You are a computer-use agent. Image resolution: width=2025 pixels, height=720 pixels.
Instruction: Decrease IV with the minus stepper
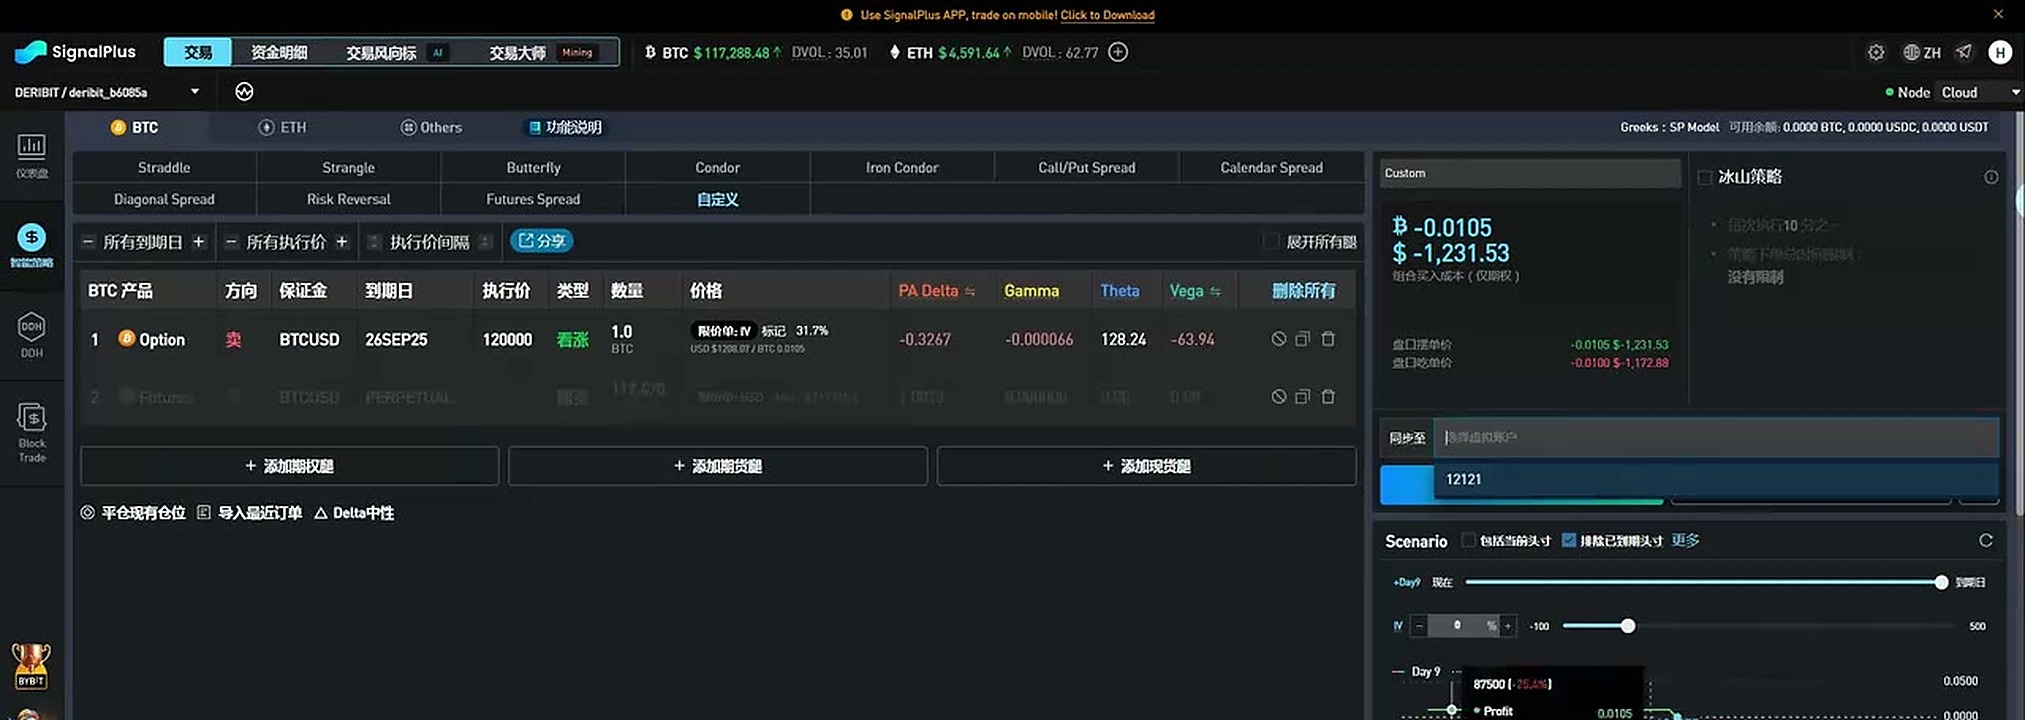coord(1418,626)
